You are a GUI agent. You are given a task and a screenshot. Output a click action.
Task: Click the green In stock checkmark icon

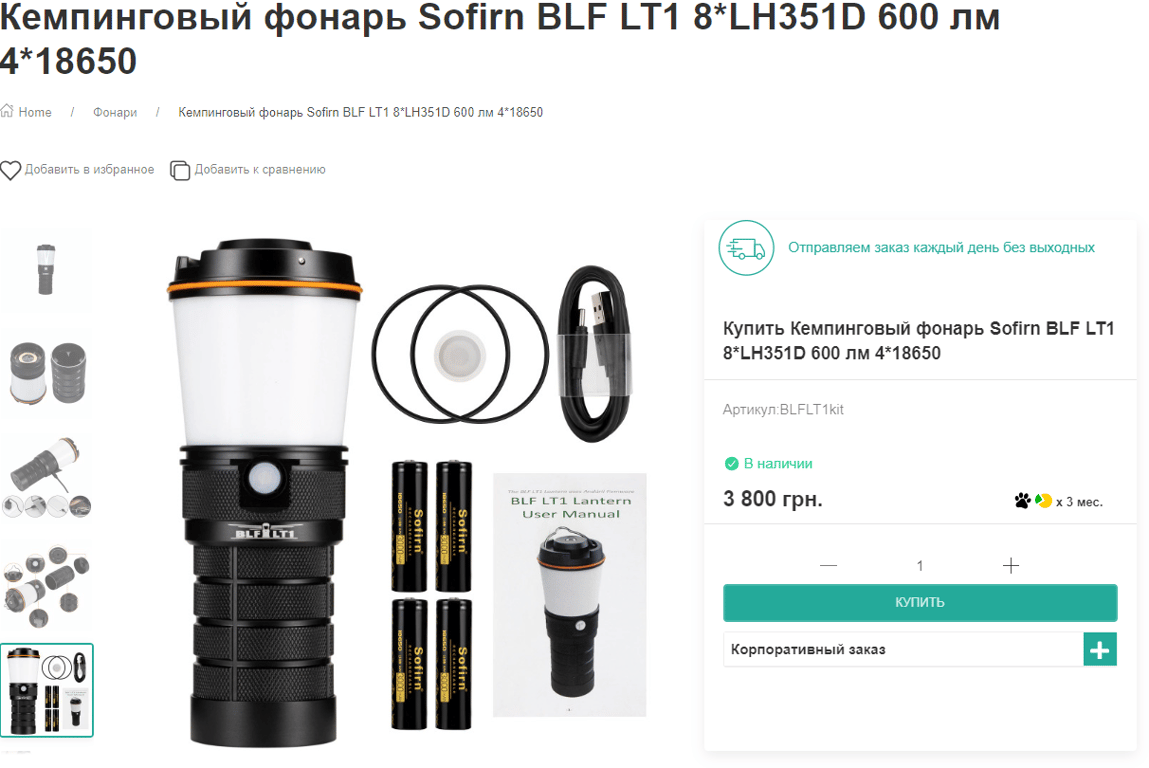731,464
